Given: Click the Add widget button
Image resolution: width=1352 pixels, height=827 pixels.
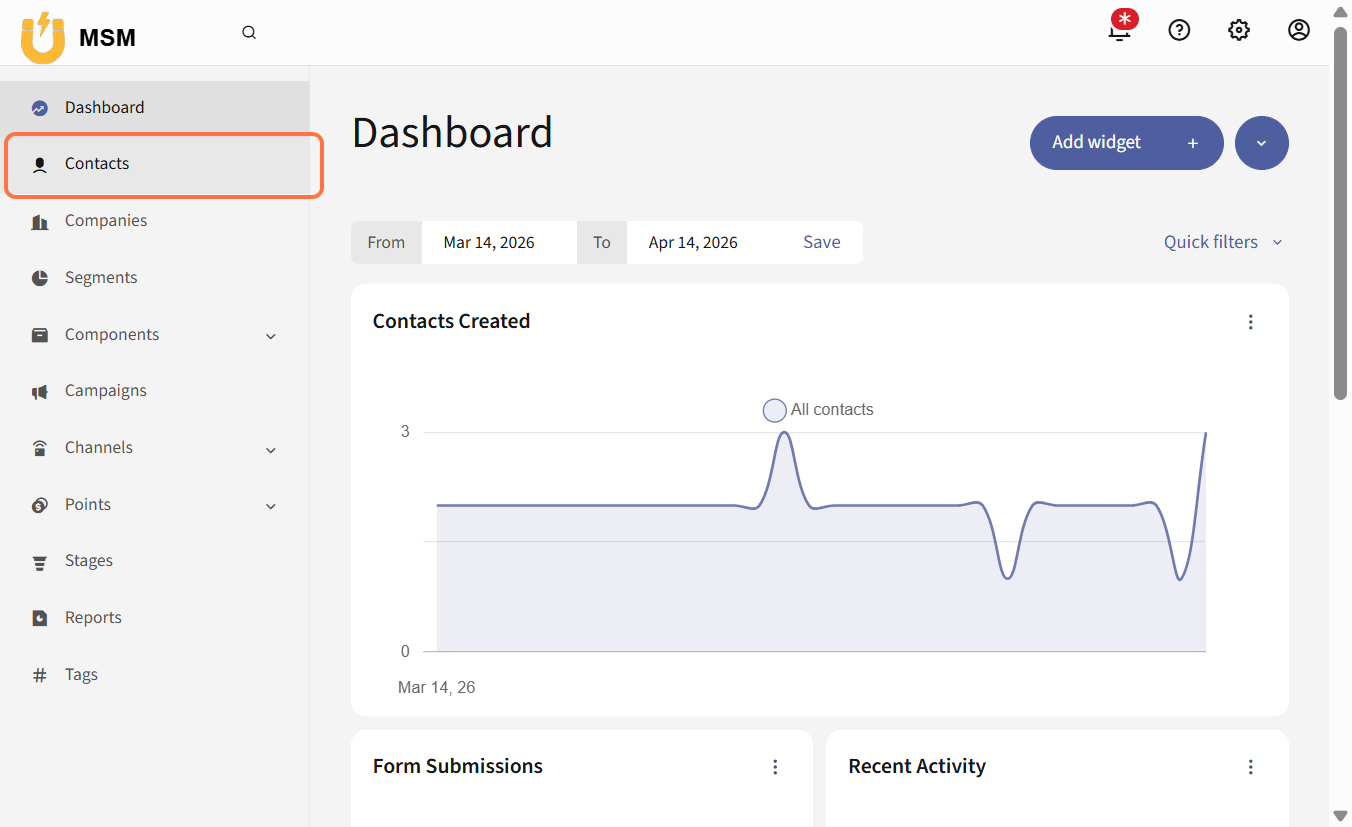Looking at the screenshot, I should [x=1126, y=143].
